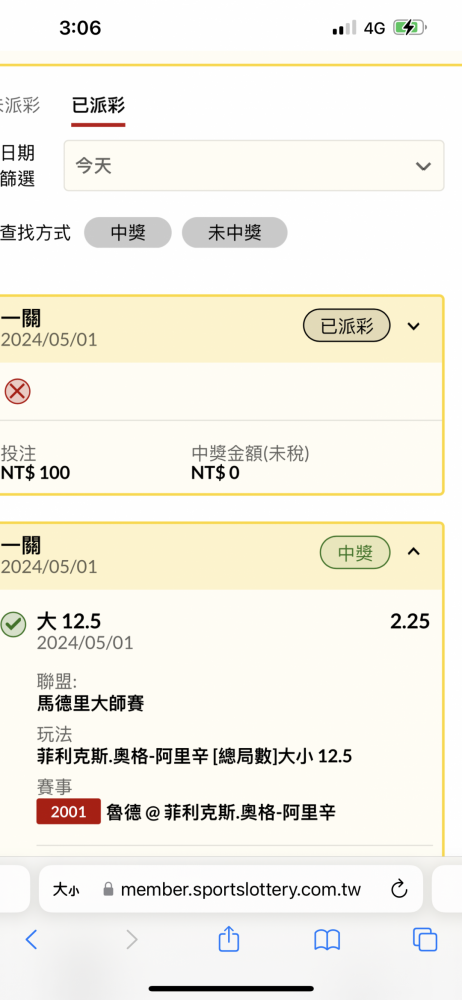
Task: Collapse the 中獎 bet card chevron
Action: pos(414,552)
